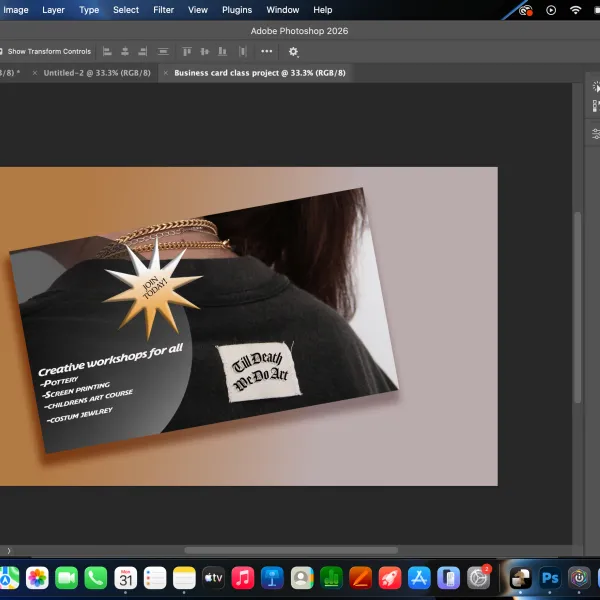This screenshot has width=600, height=600.
Task: Close the Business card class project tab
Action: pyautogui.click(x=166, y=73)
